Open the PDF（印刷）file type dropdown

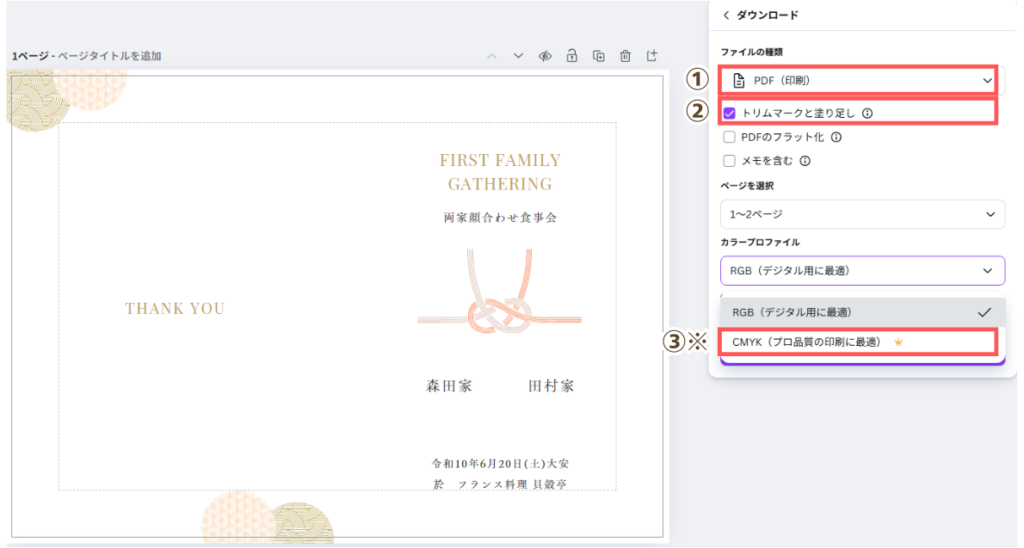(x=862, y=80)
